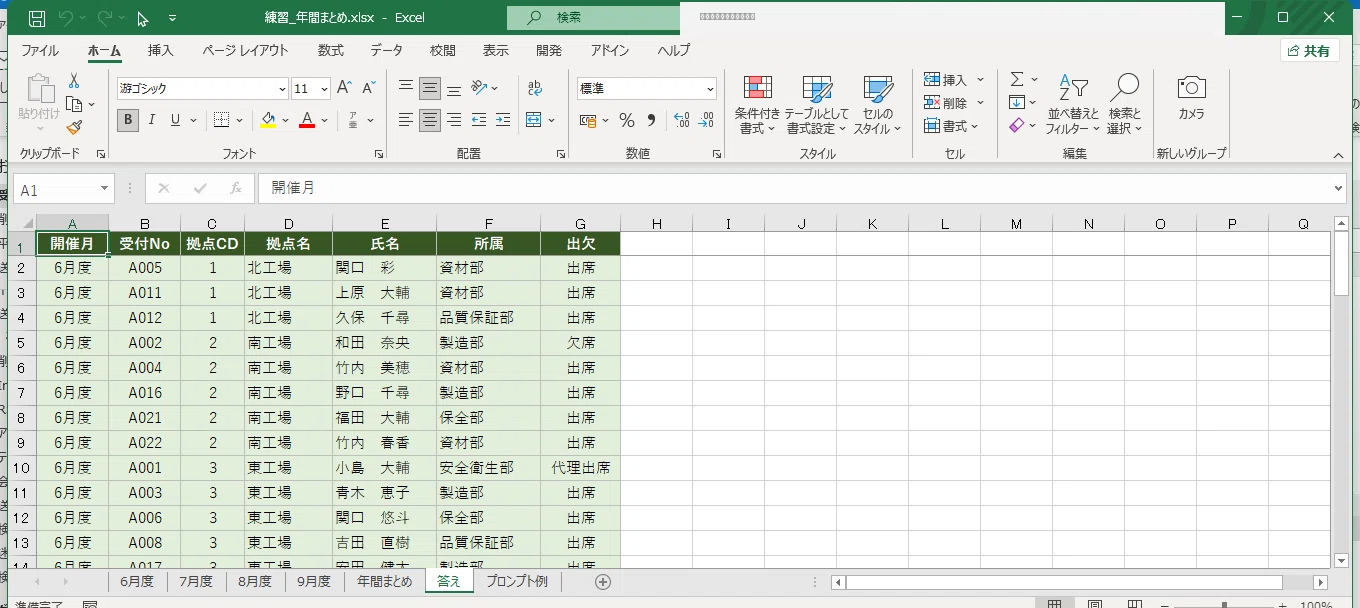The height and width of the screenshot is (608, 1360).
Task: Toggle Bold formatting
Action: point(127,120)
